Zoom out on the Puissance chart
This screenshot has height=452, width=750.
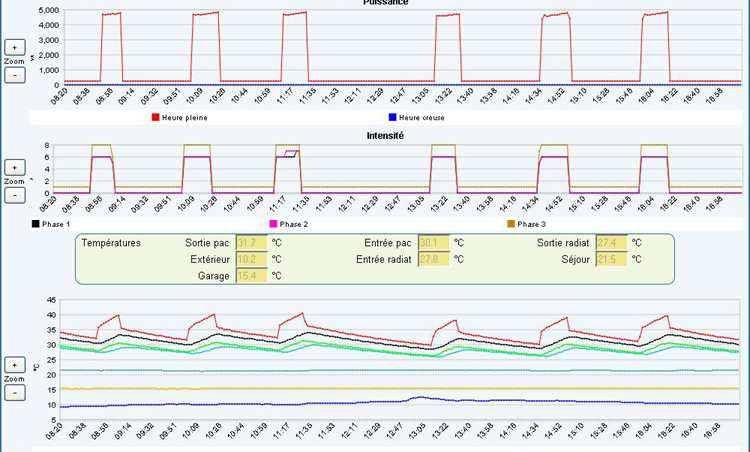click(x=15, y=75)
